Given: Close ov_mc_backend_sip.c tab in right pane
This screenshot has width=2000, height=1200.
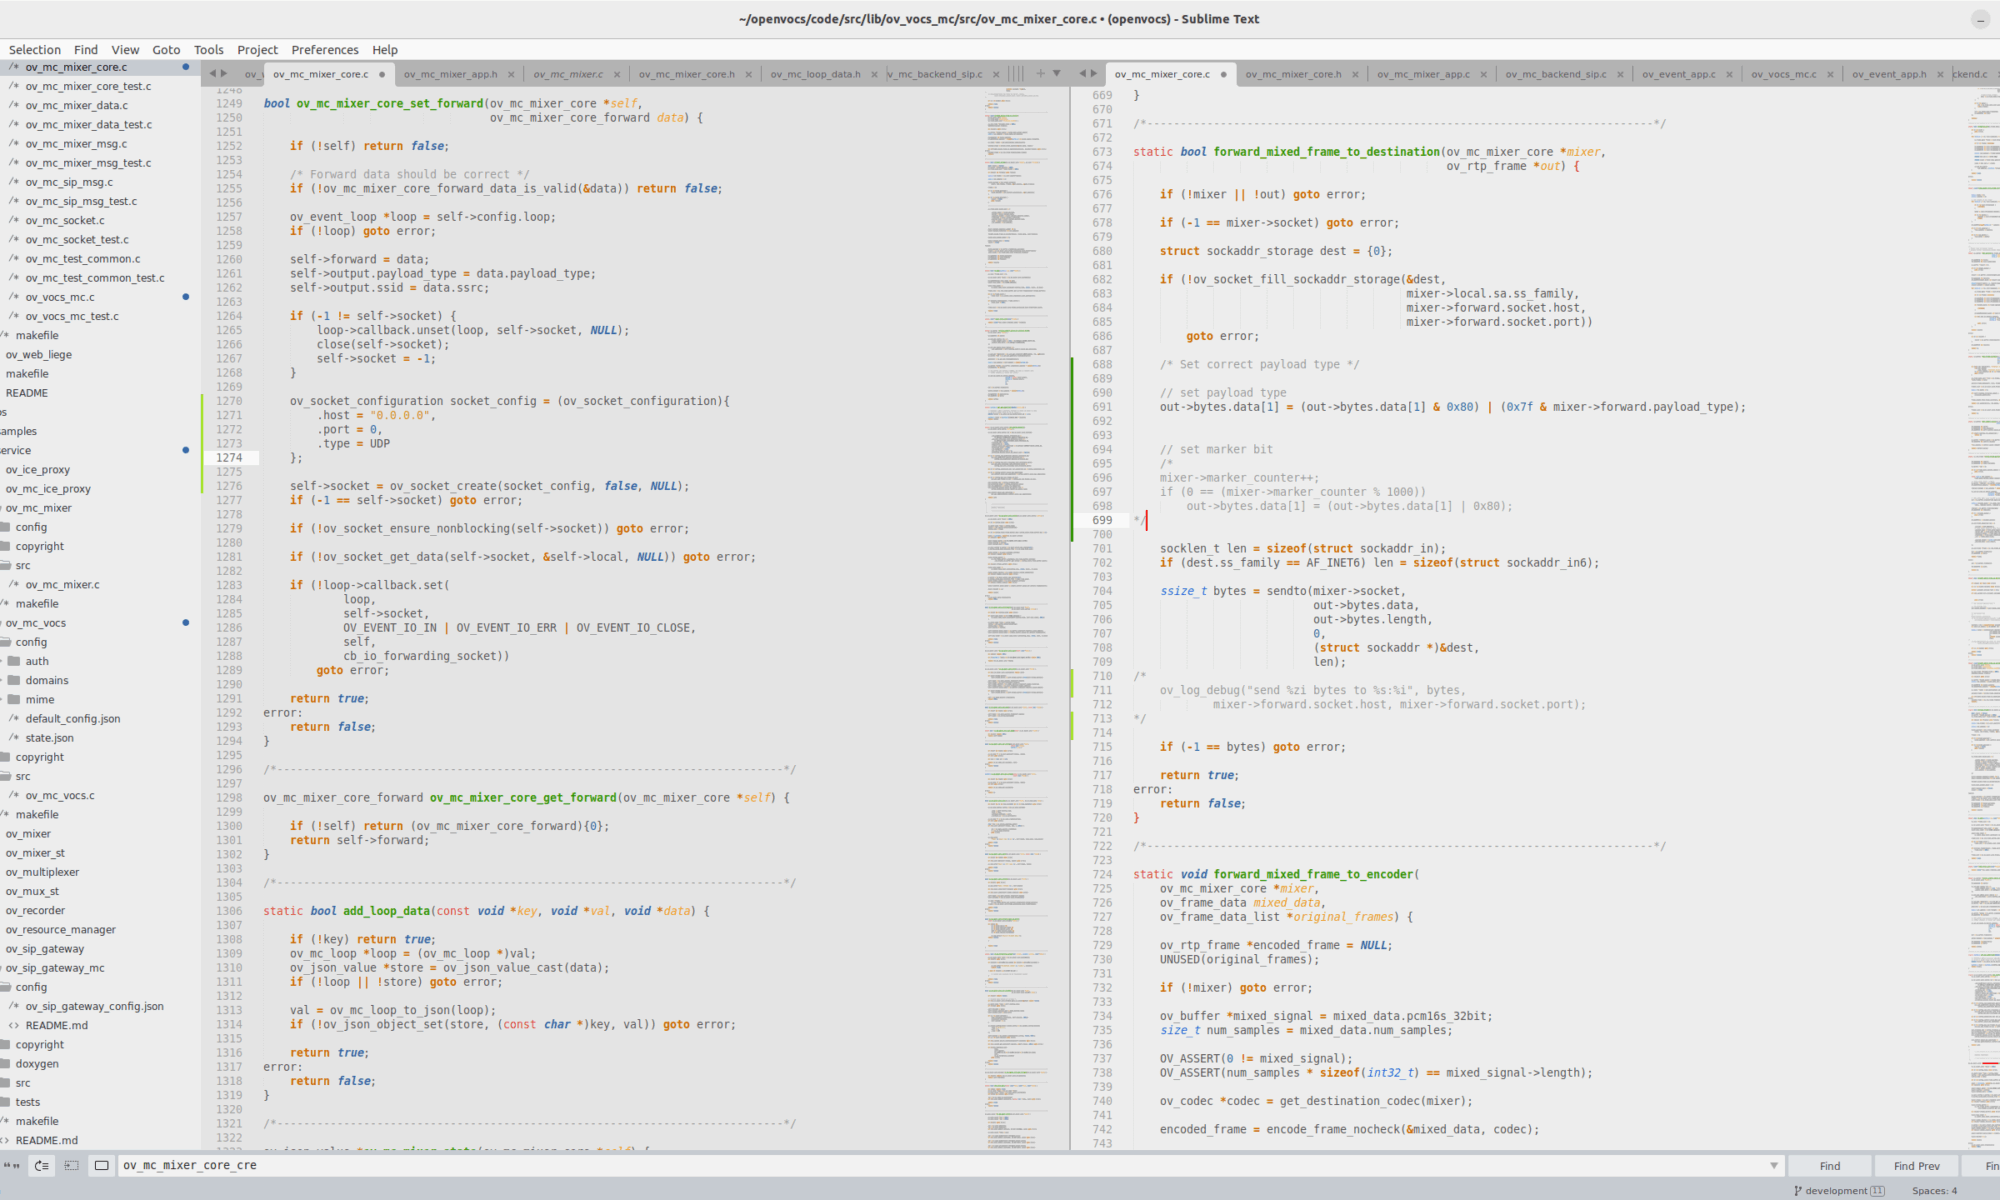Looking at the screenshot, I should [1620, 74].
